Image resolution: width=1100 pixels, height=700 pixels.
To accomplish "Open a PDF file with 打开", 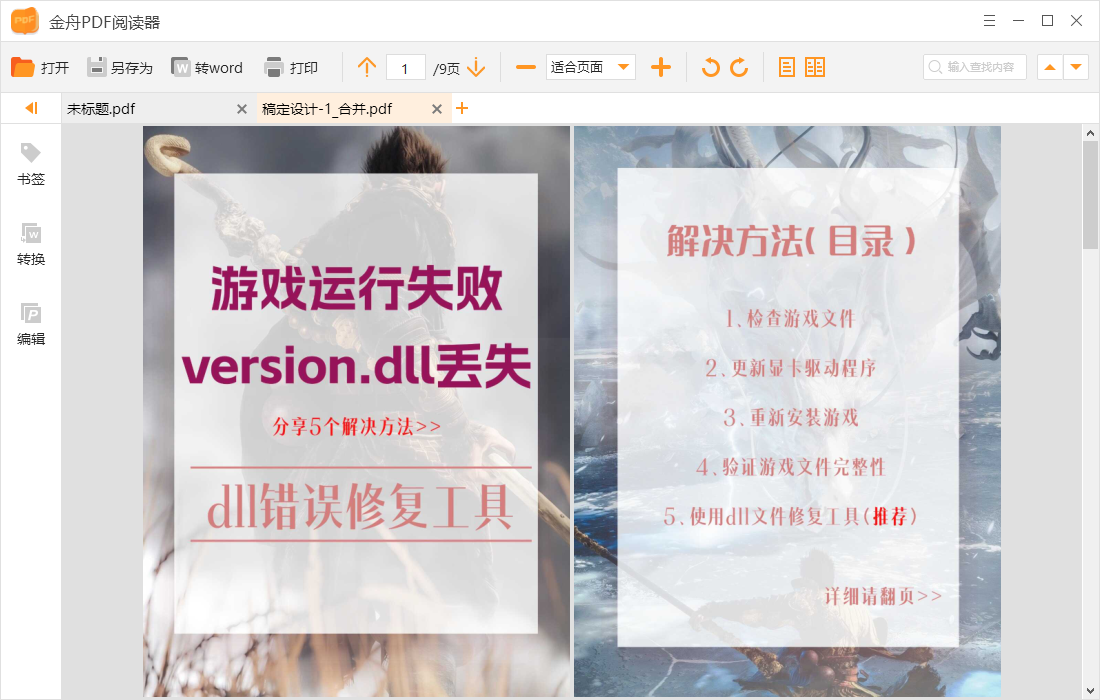I will [x=40, y=67].
